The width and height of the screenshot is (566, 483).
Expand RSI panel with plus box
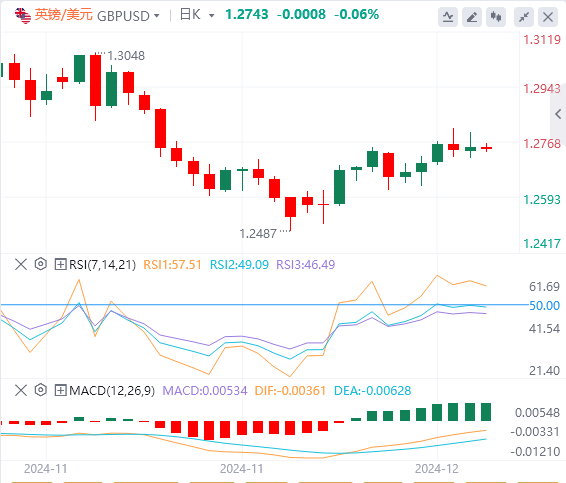60,264
